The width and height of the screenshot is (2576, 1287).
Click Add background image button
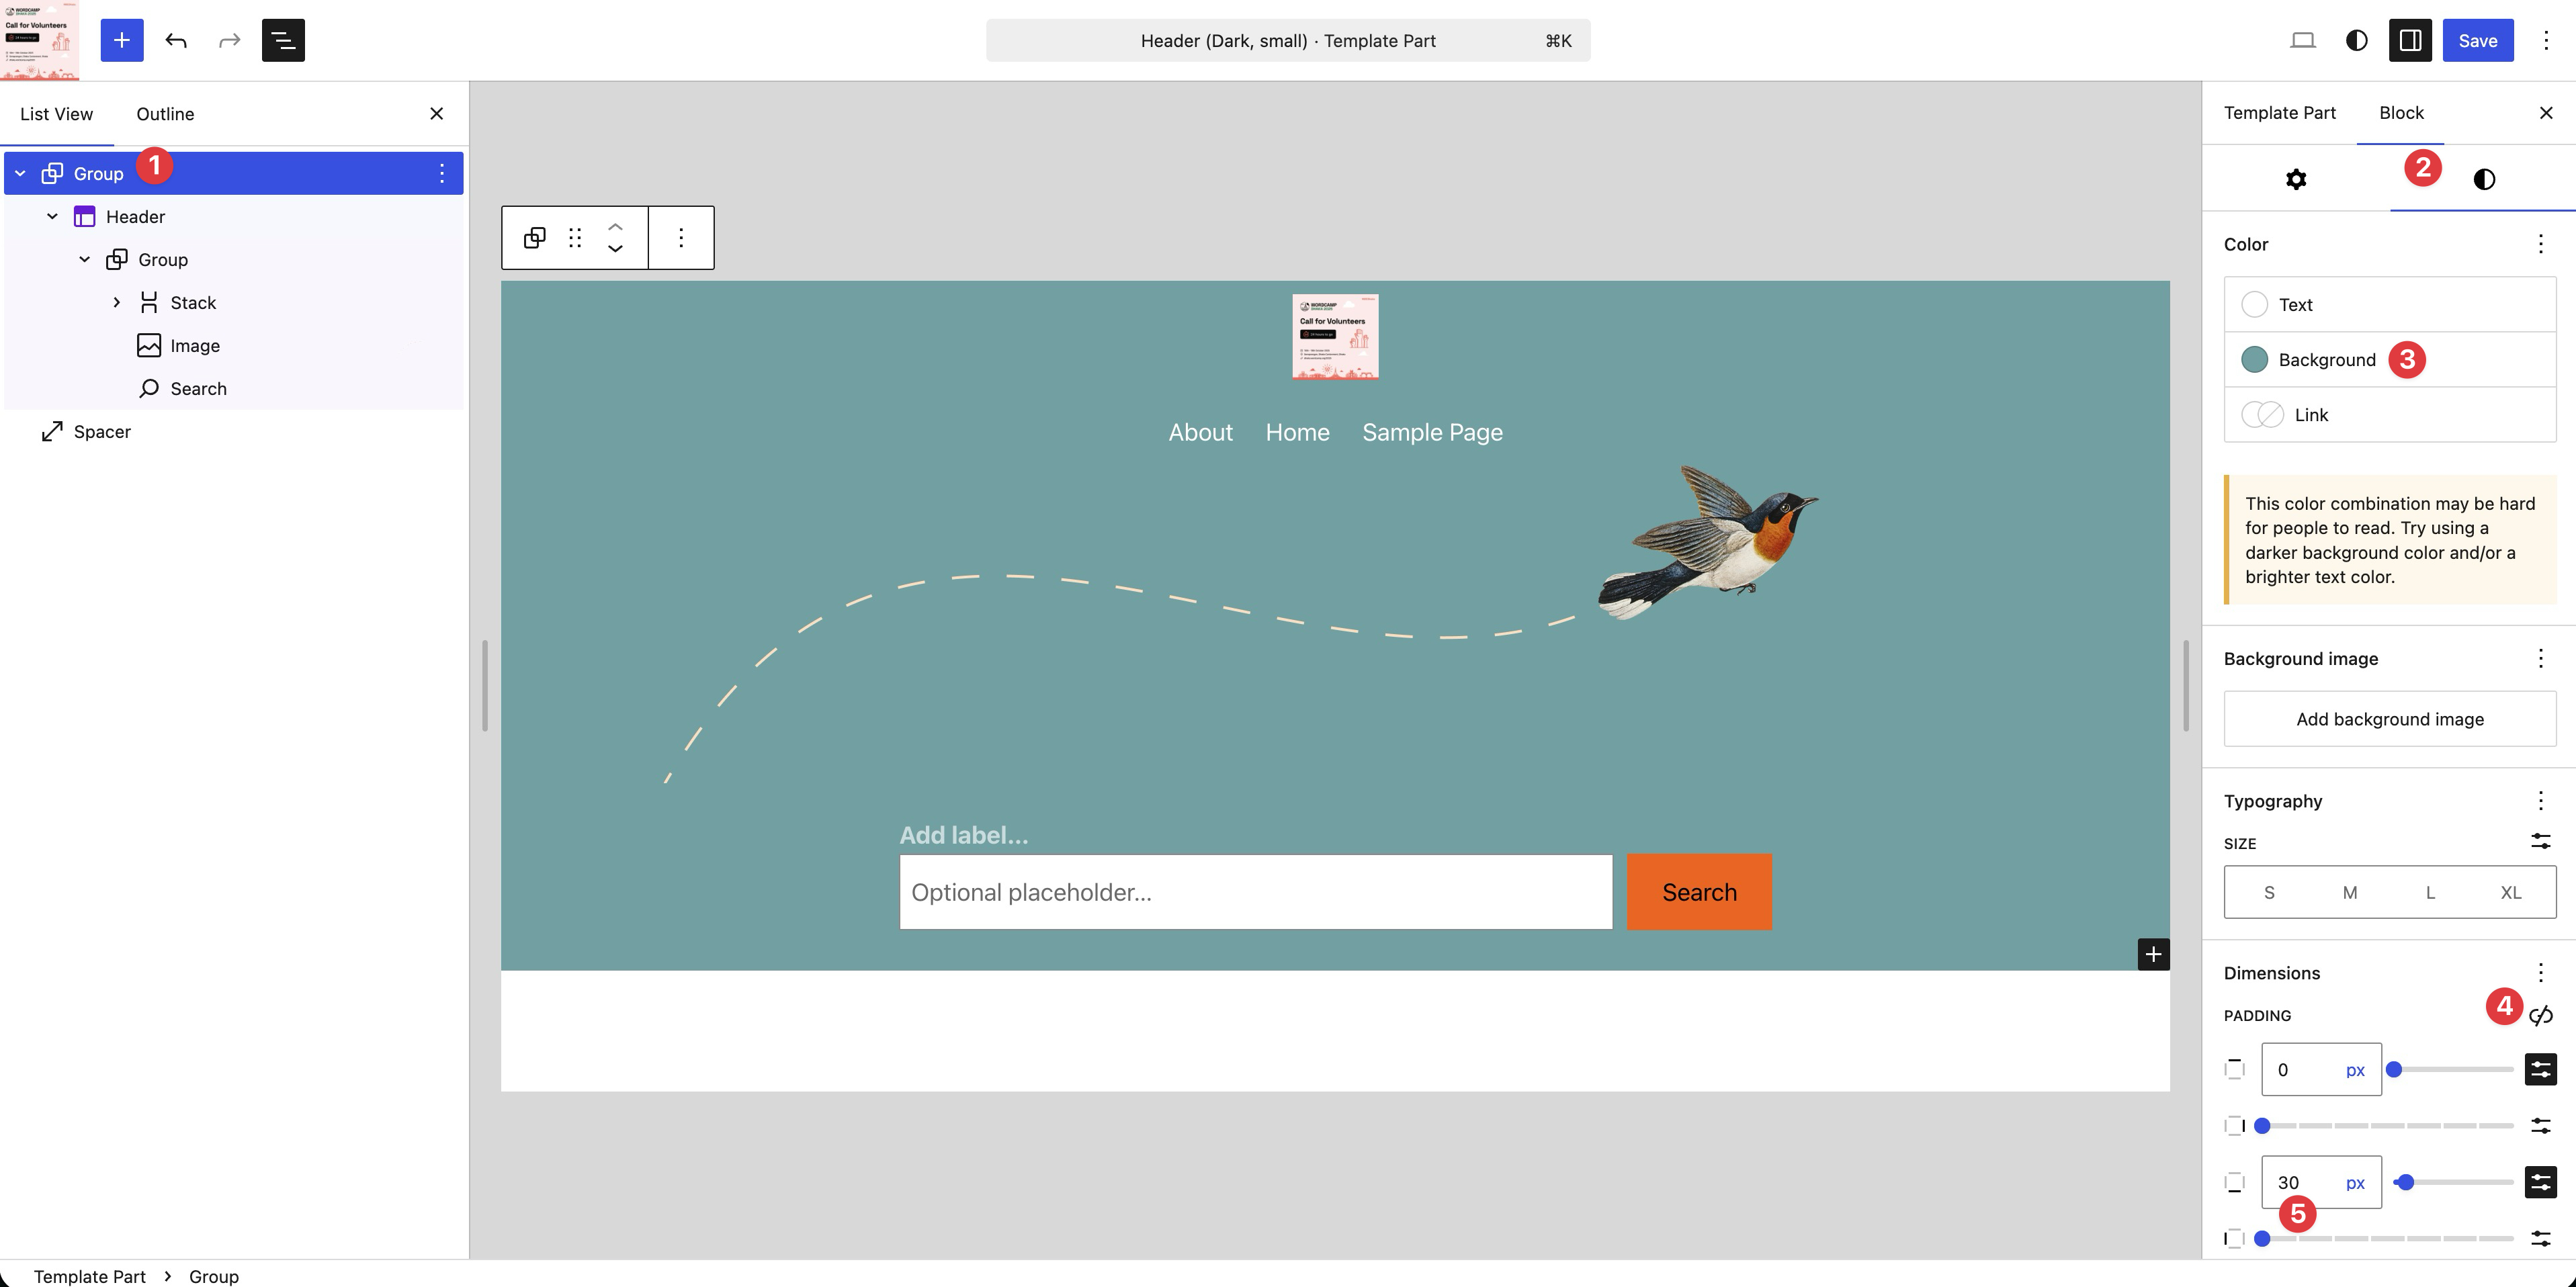[2389, 719]
